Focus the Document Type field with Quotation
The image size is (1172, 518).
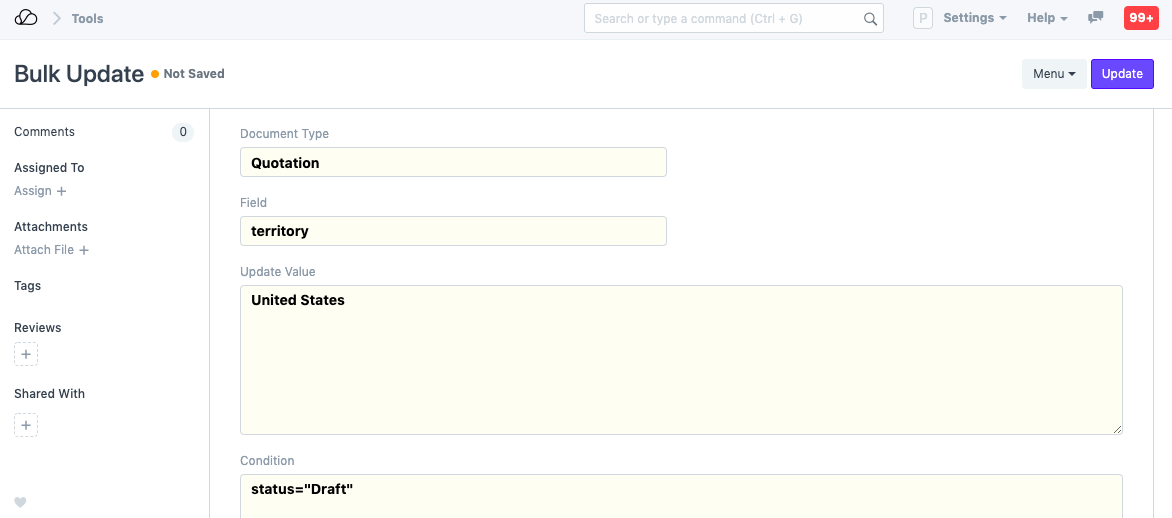coord(453,162)
